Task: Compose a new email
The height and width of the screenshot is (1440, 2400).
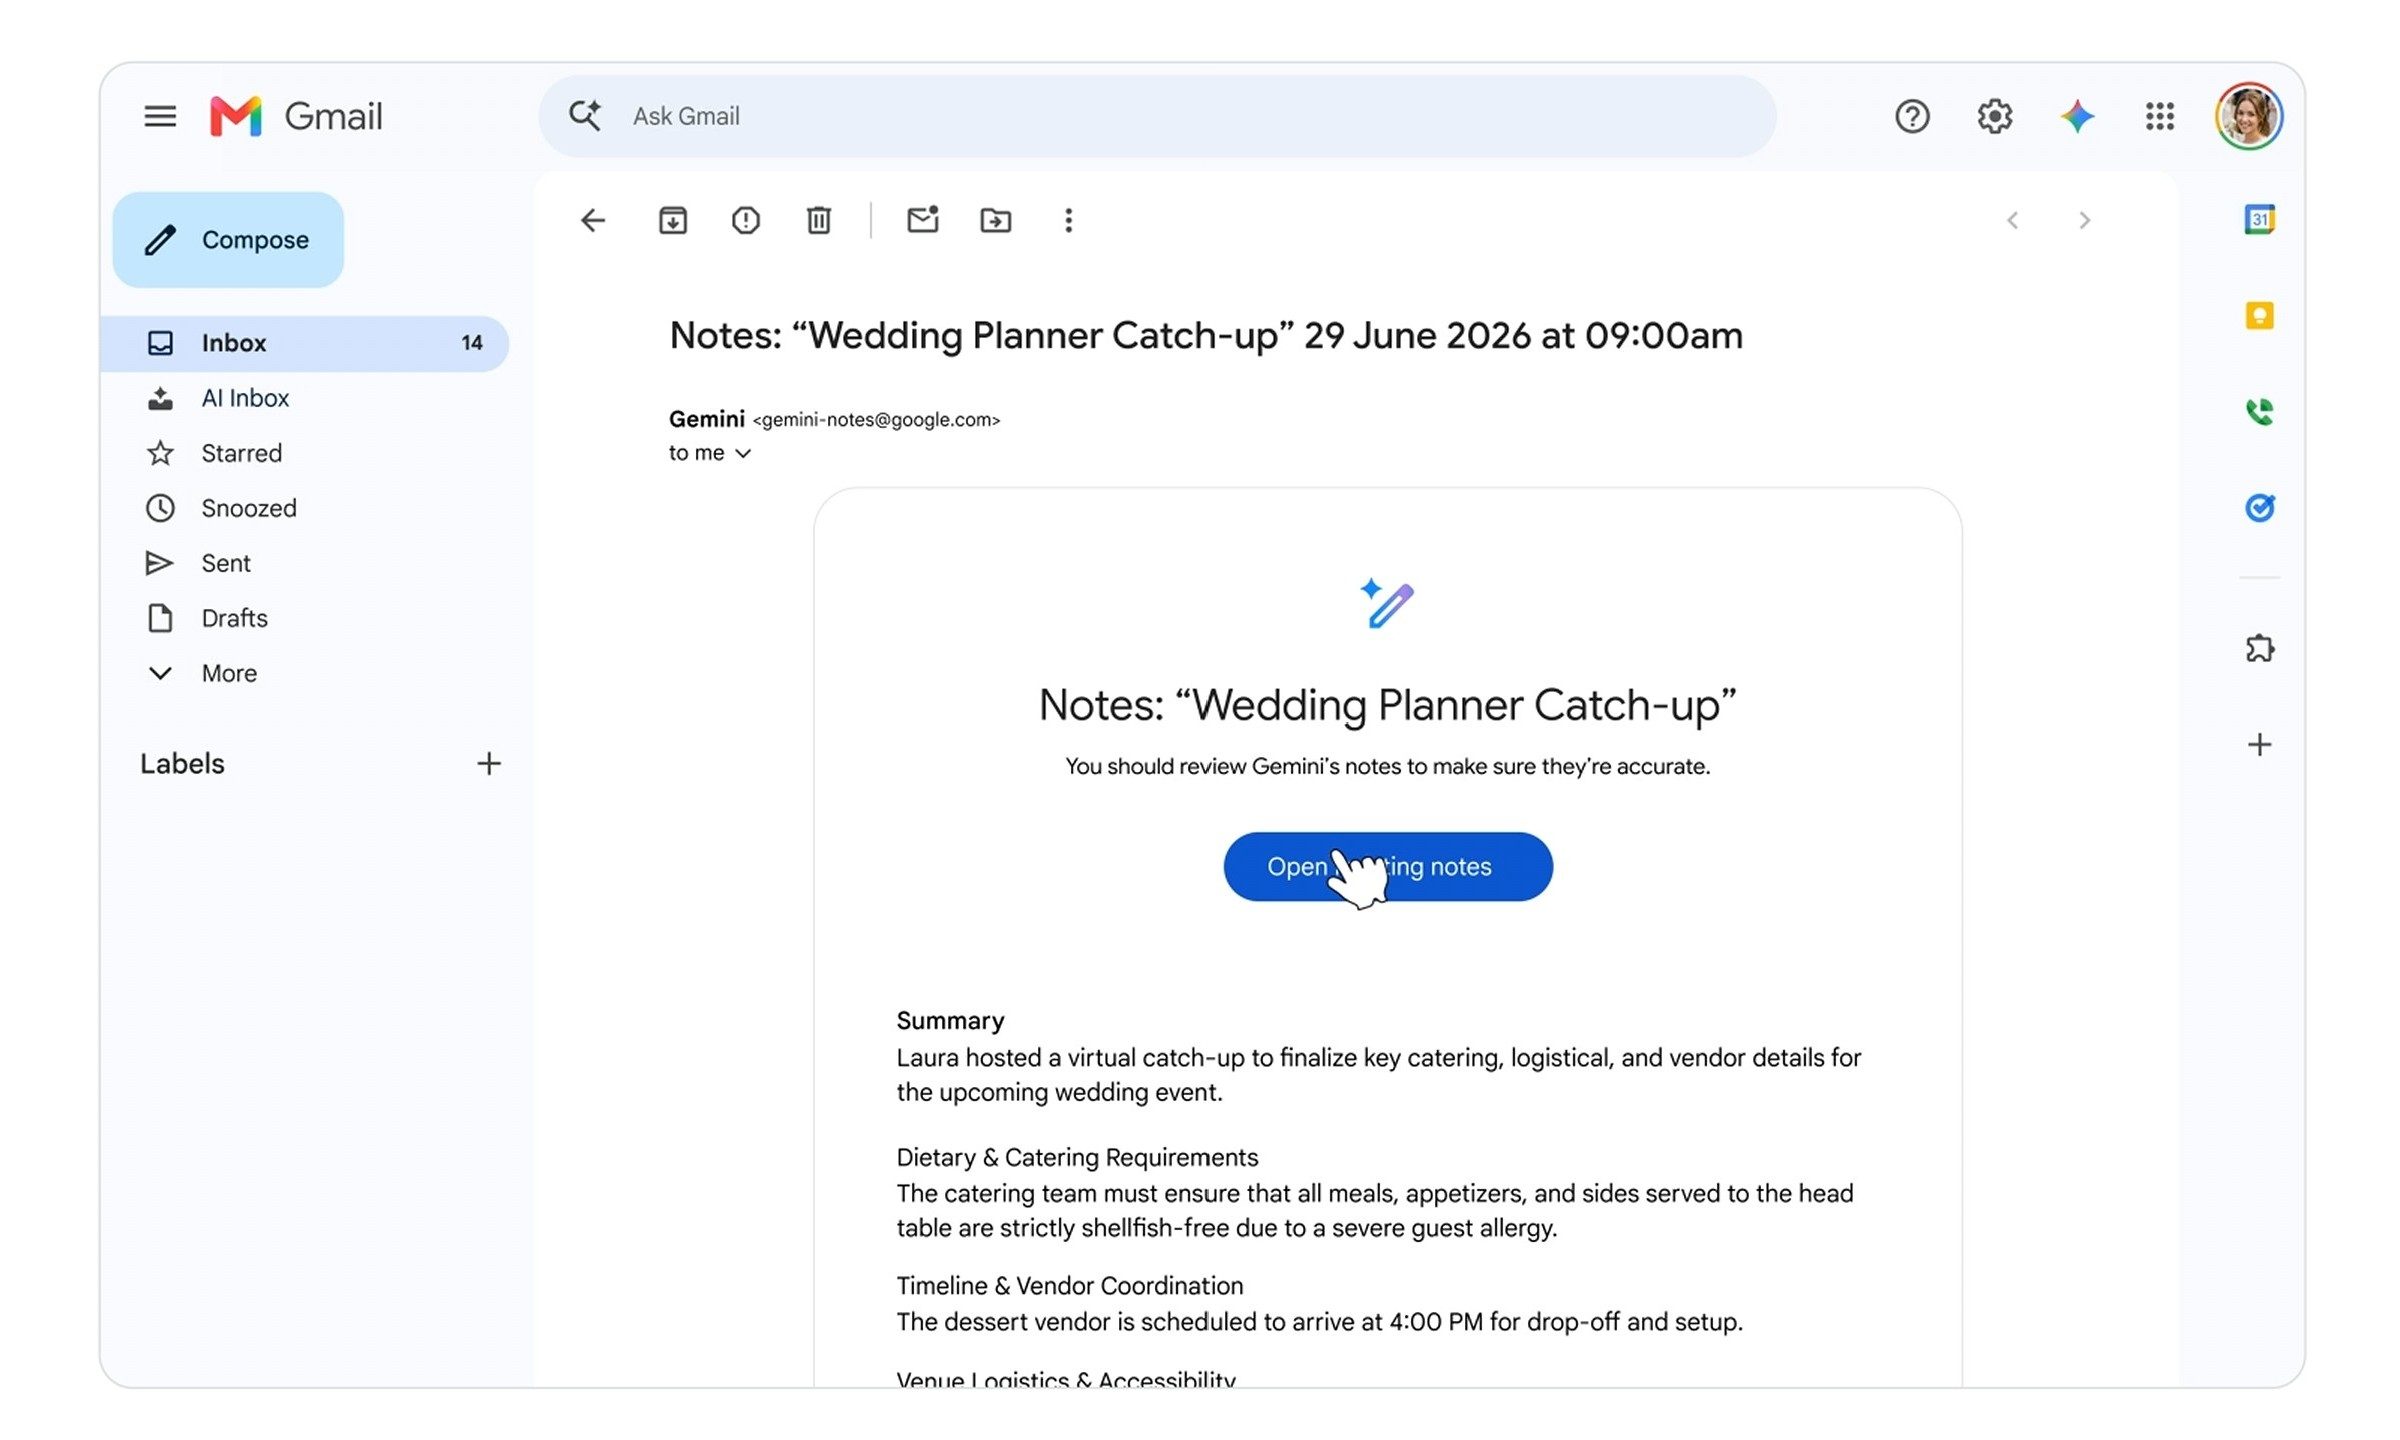Action: click(x=228, y=240)
